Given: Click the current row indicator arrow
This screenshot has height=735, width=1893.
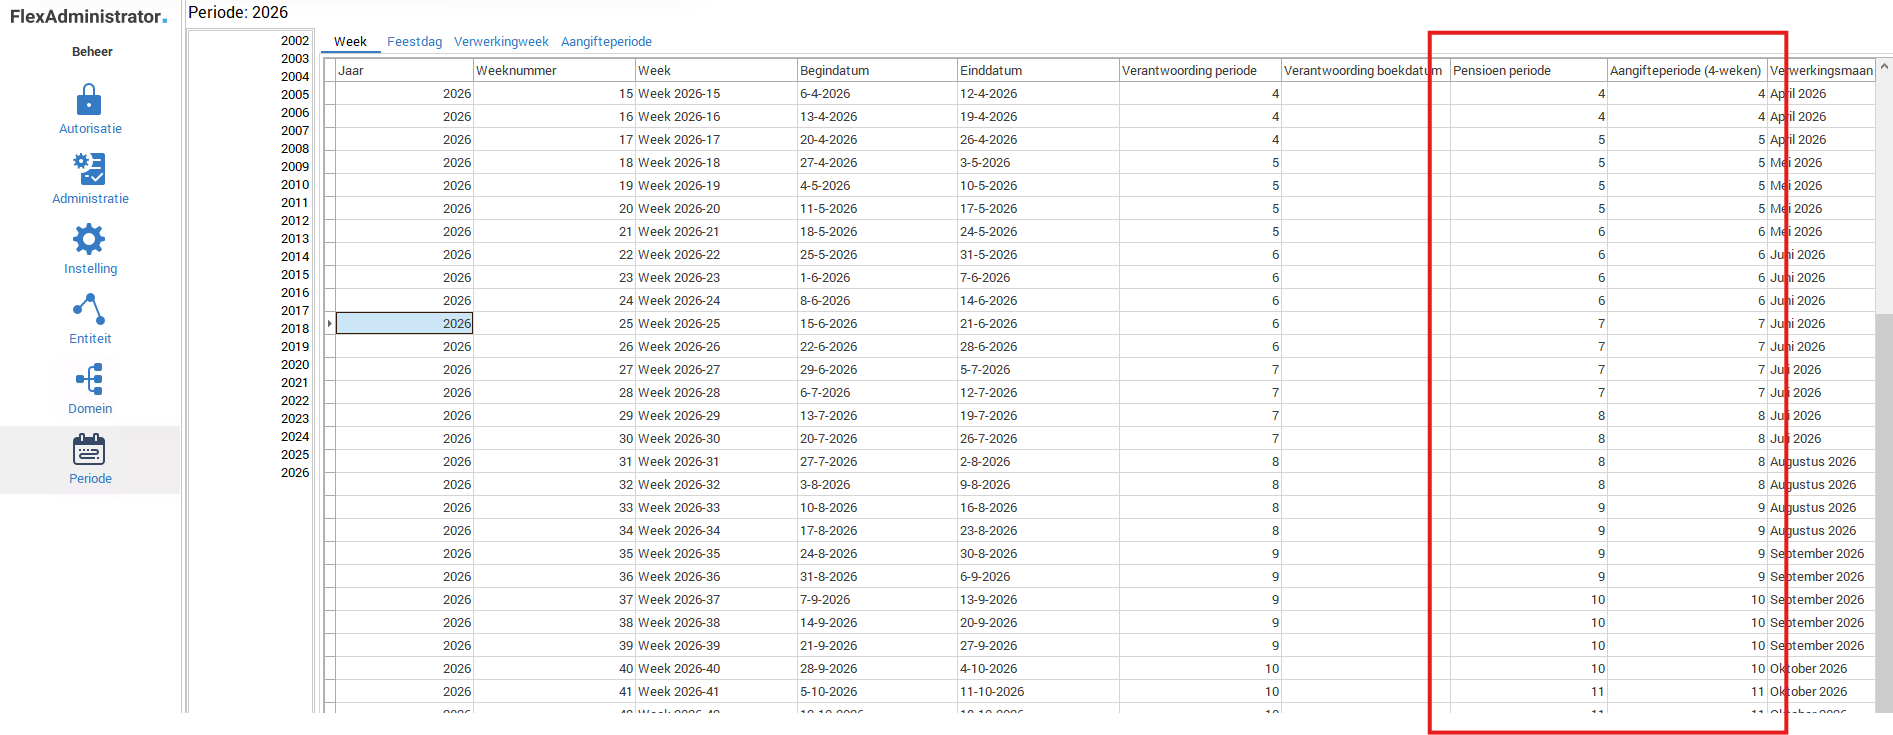Looking at the screenshot, I should pyautogui.click(x=330, y=323).
